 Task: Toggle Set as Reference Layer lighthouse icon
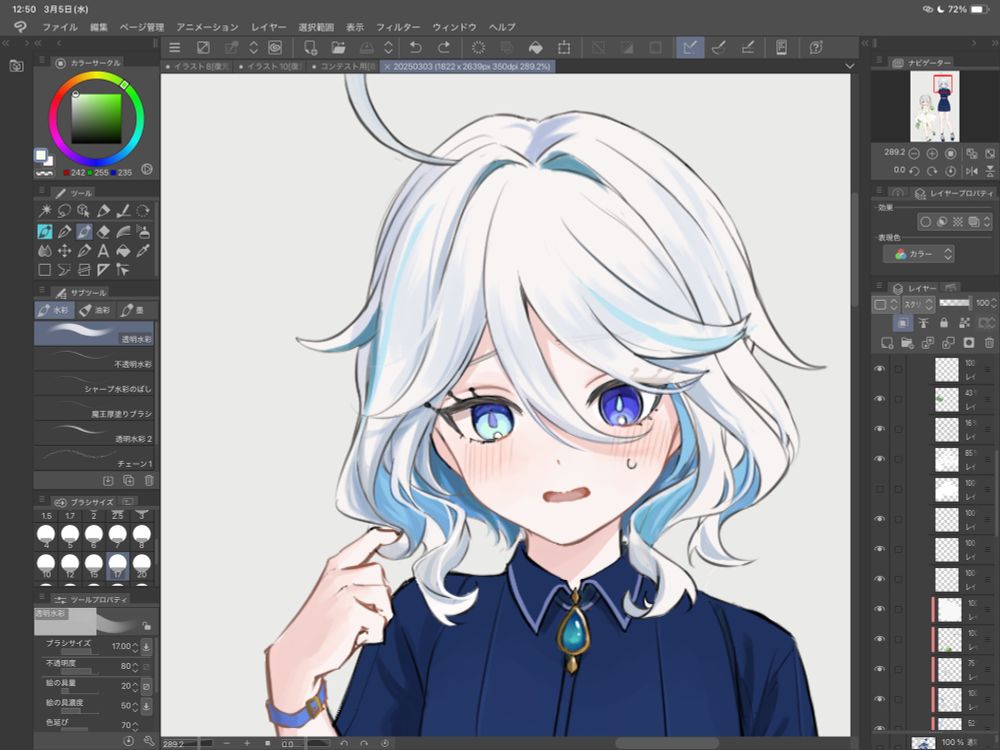[x=923, y=323]
